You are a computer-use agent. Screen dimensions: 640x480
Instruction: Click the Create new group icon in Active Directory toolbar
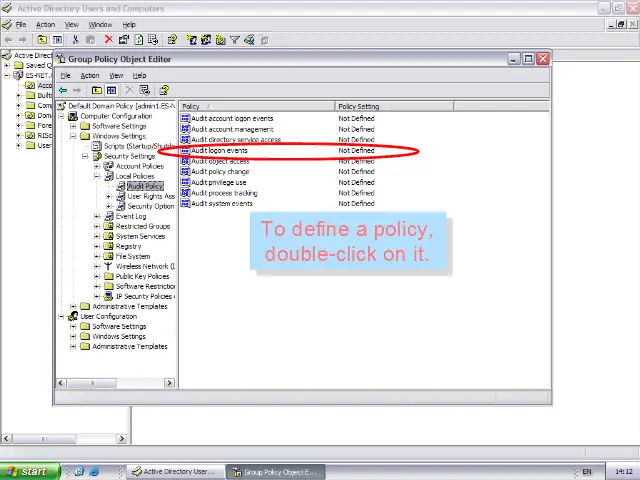(206, 40)
